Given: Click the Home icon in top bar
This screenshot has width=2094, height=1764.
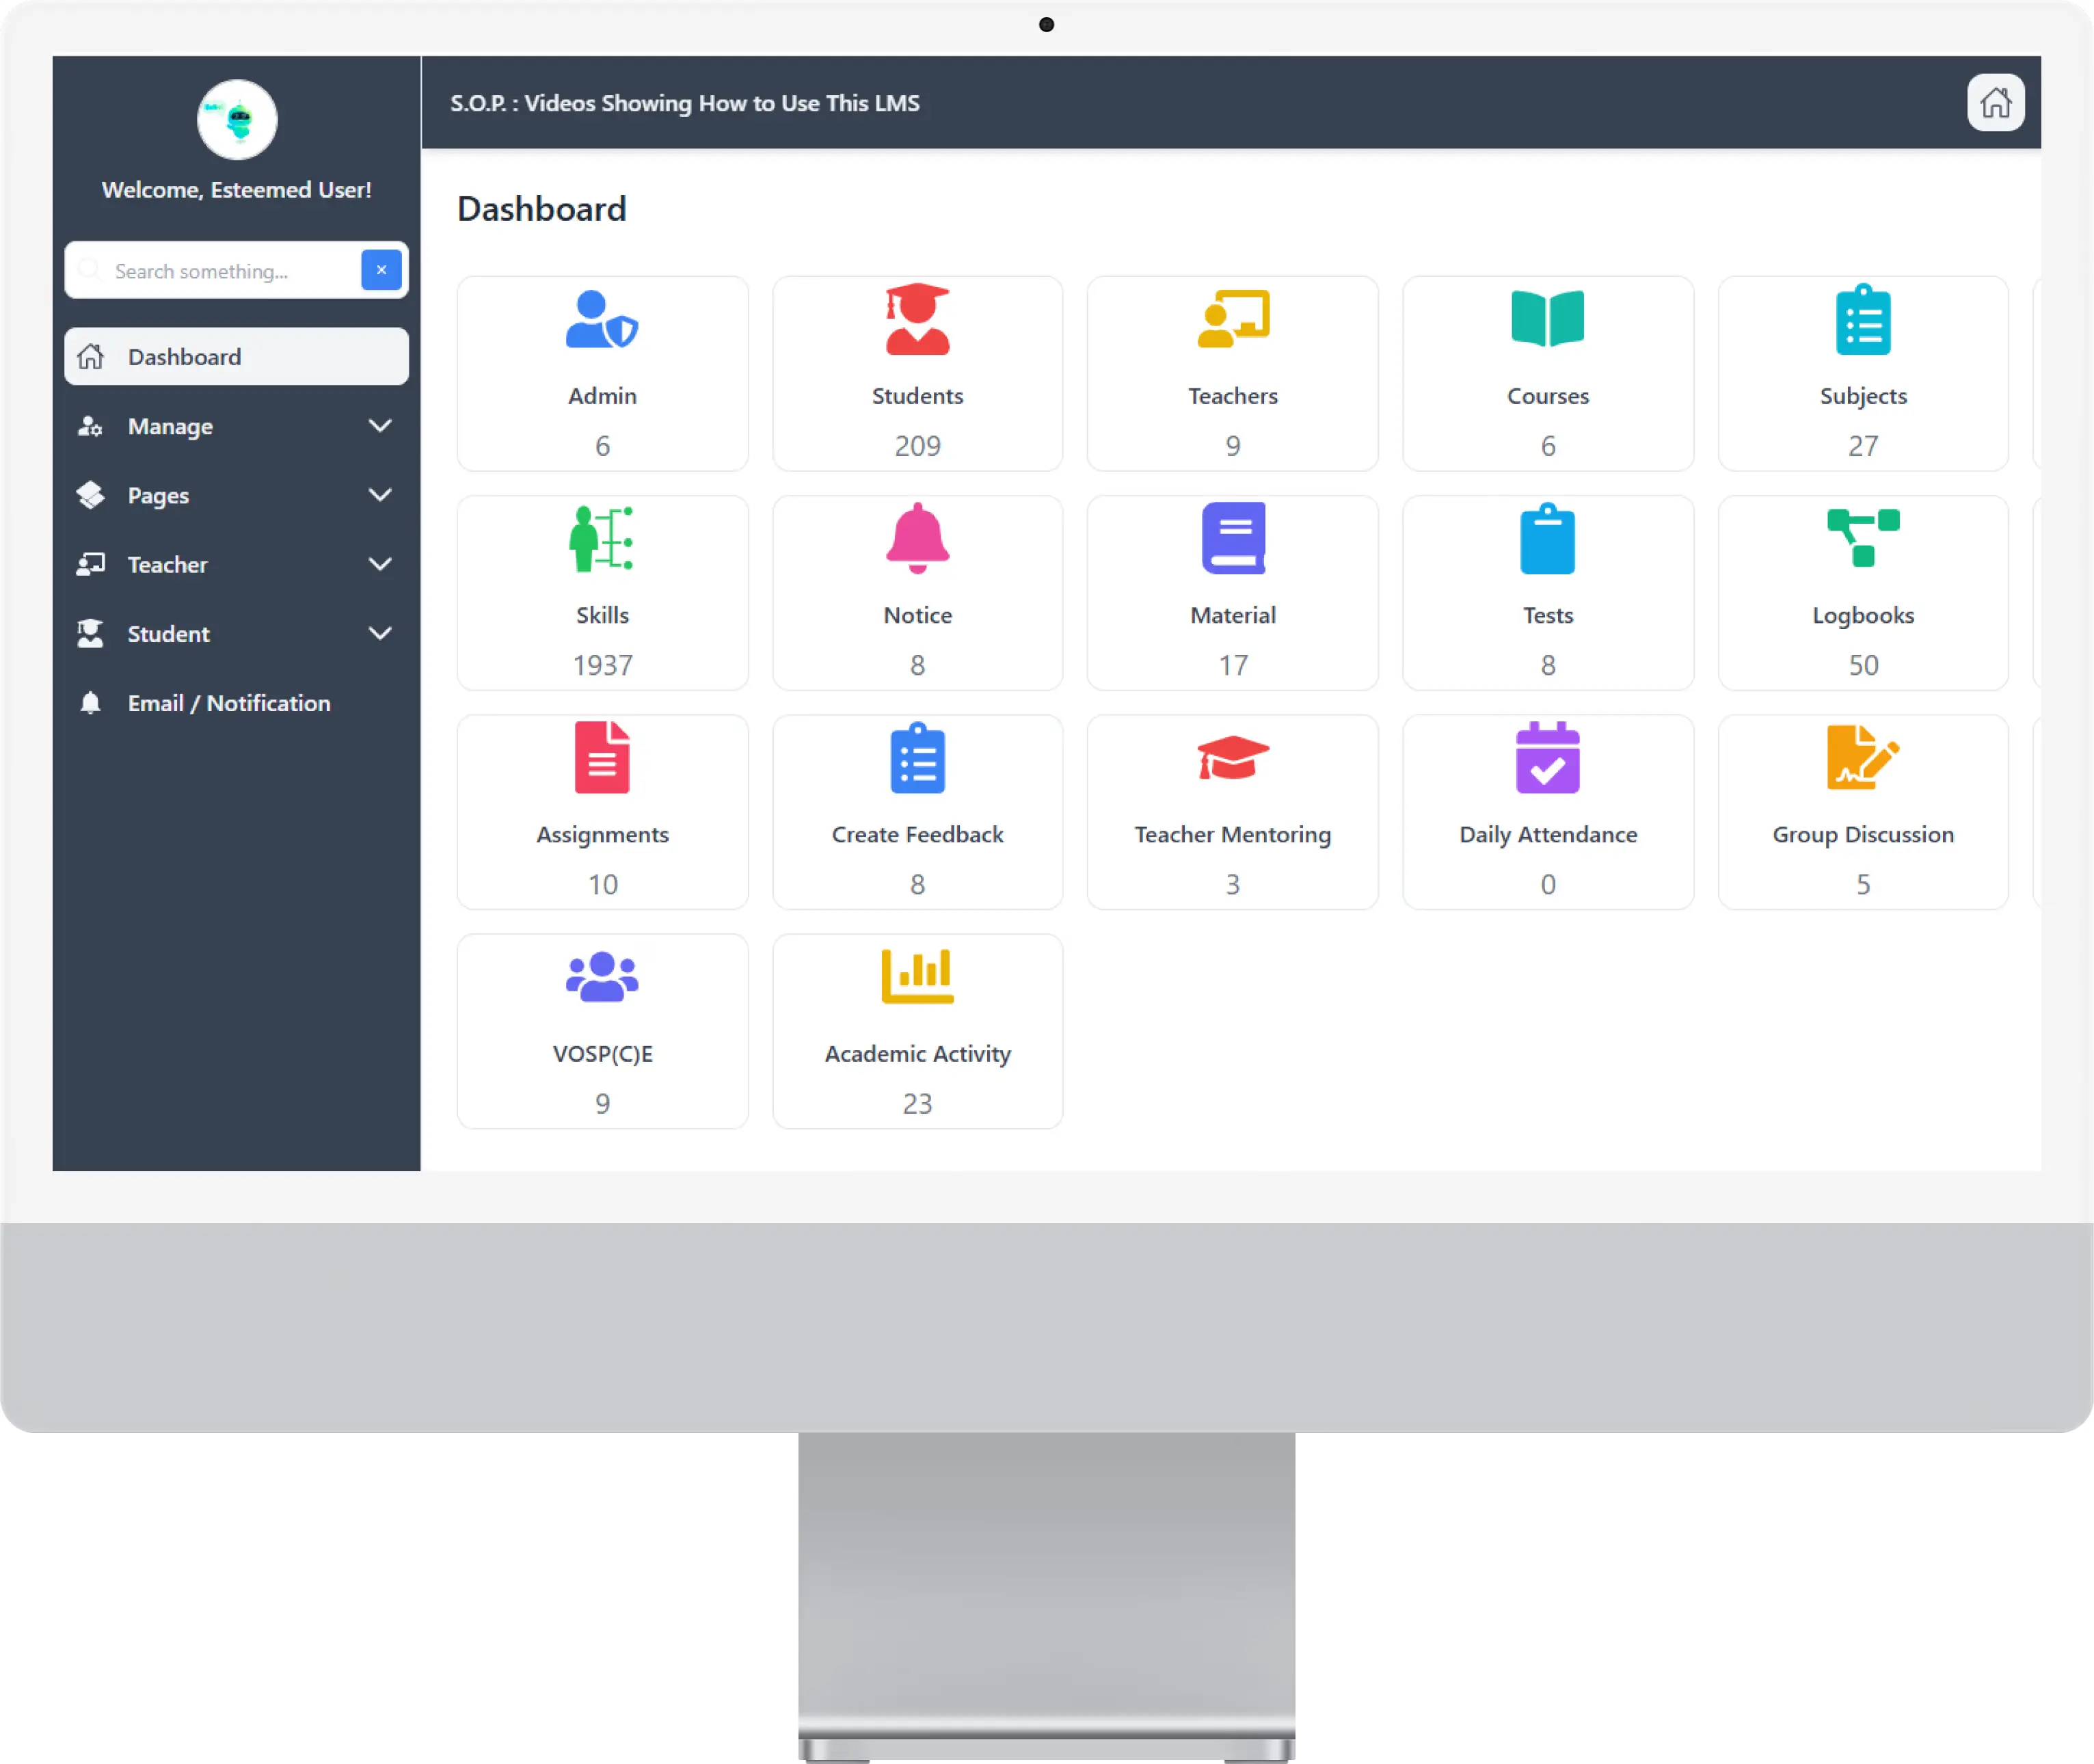Looking at the screenshot, I should pyautogui.click(x=1996, y=102).
